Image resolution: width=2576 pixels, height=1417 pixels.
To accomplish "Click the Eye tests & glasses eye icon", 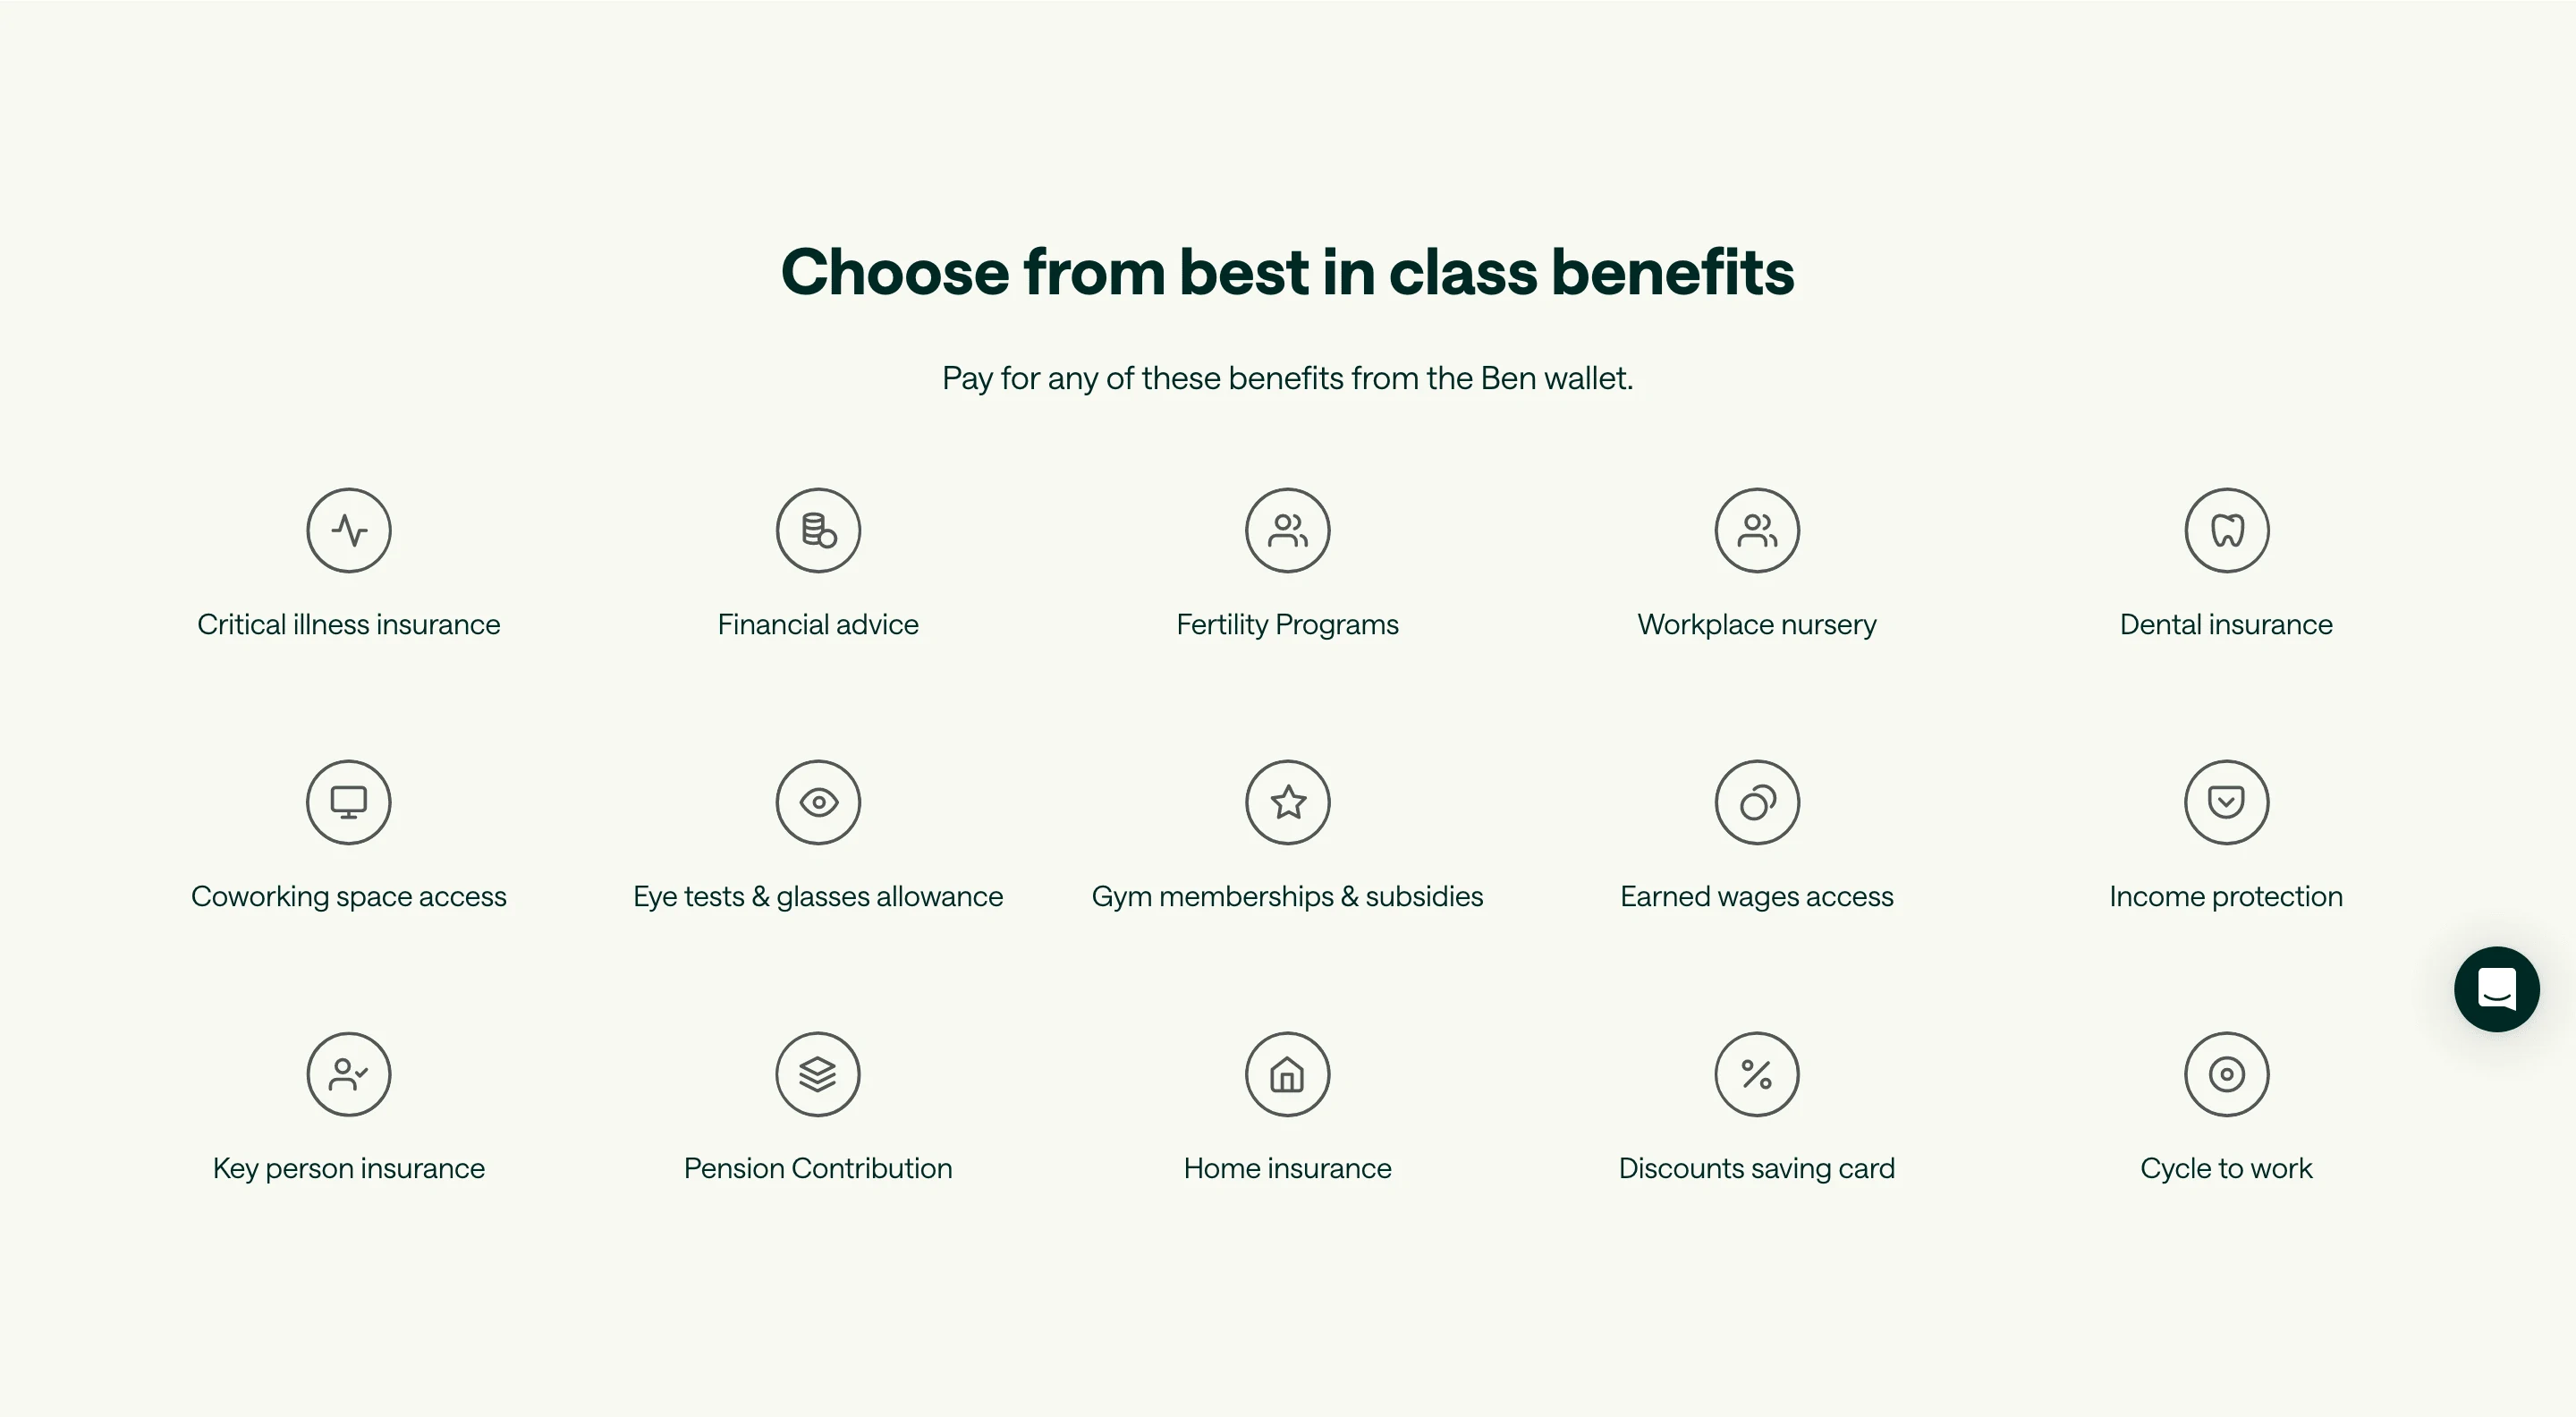I will tap(817, 802).
